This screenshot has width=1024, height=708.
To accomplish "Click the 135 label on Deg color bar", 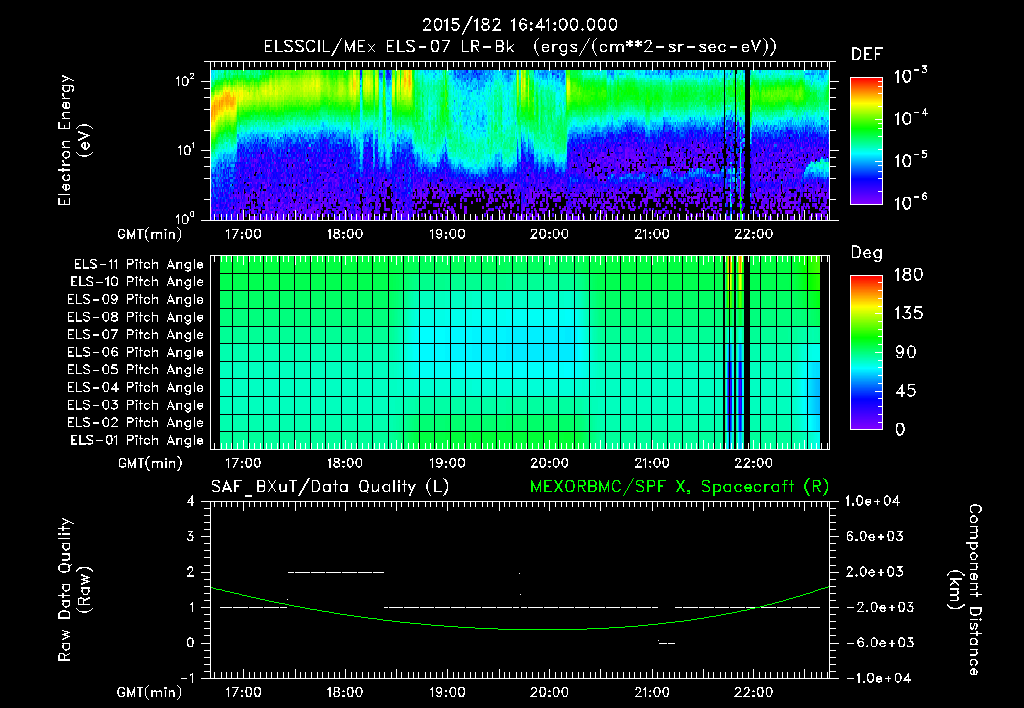I will coord(908,314).
